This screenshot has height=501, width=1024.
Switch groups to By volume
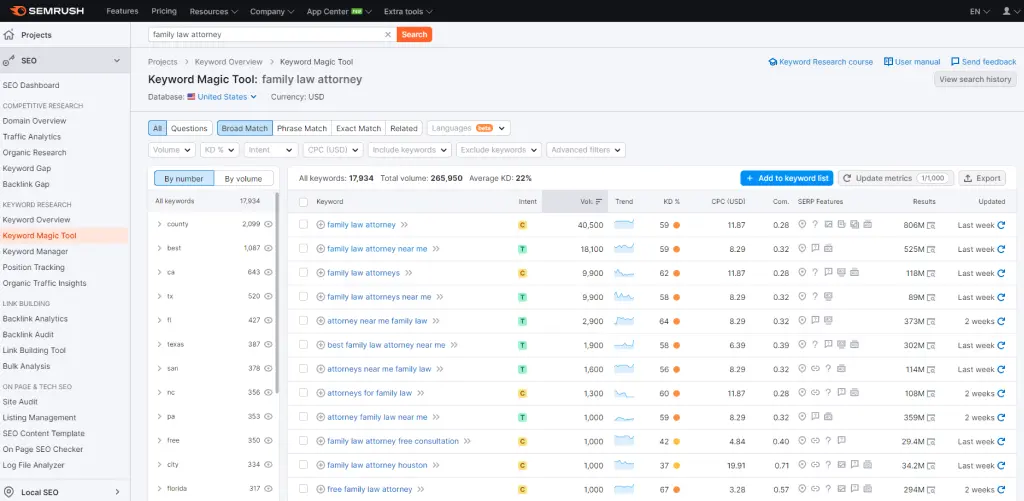[244, 178]
